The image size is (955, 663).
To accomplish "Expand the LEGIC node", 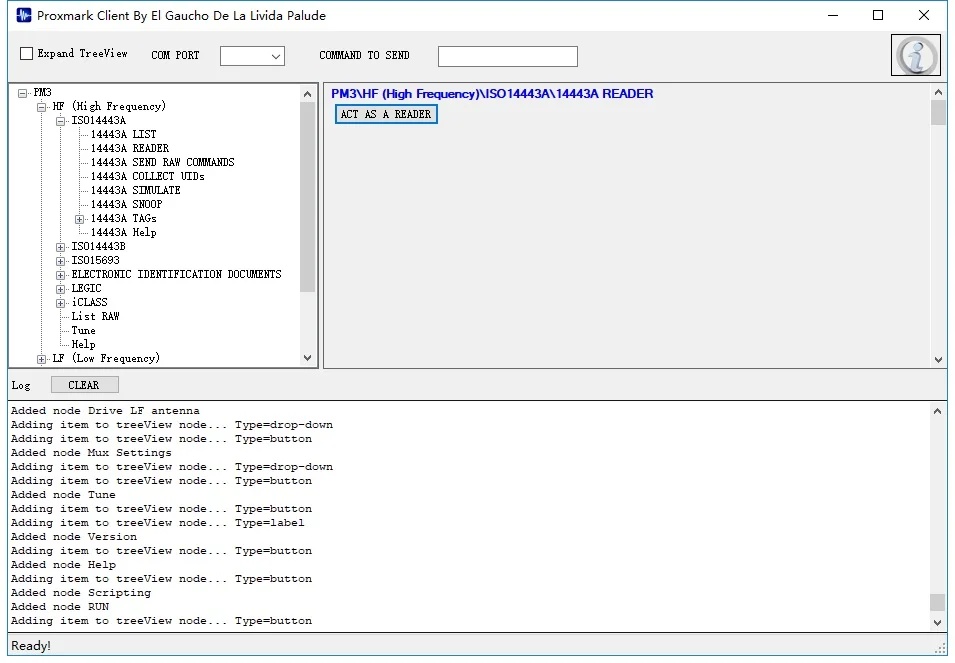I will 60,289.
